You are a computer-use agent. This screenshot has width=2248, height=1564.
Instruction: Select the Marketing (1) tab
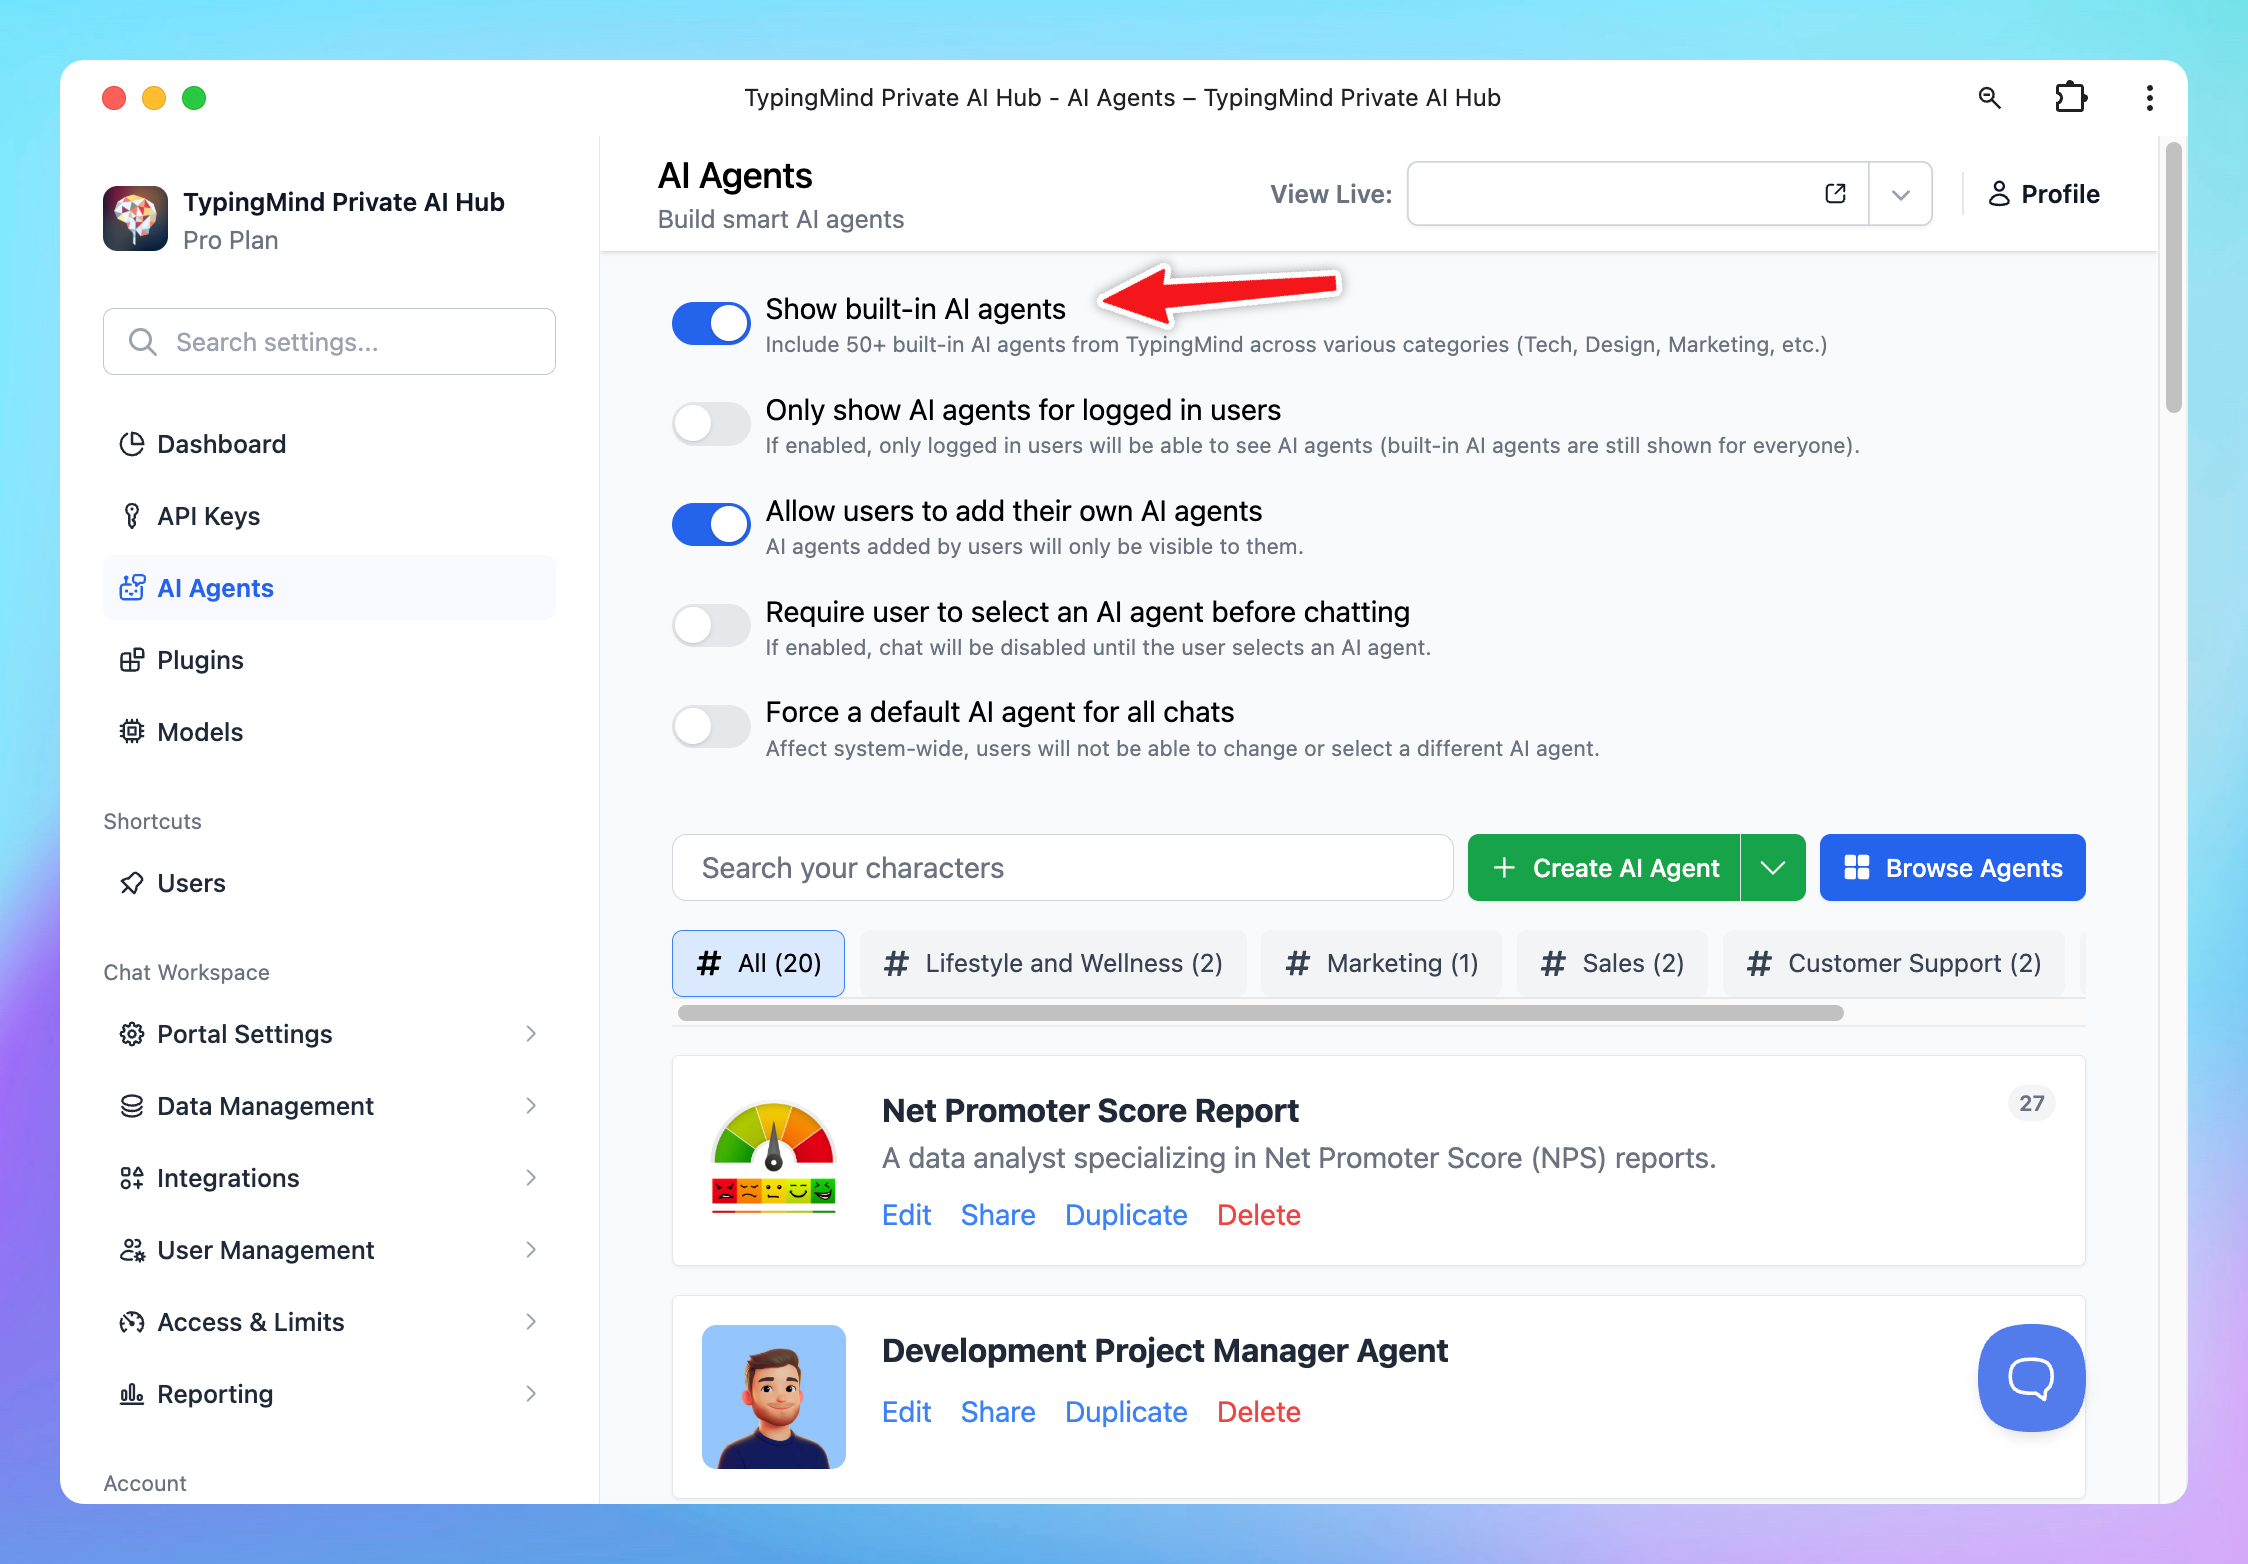coord(1381,963)
